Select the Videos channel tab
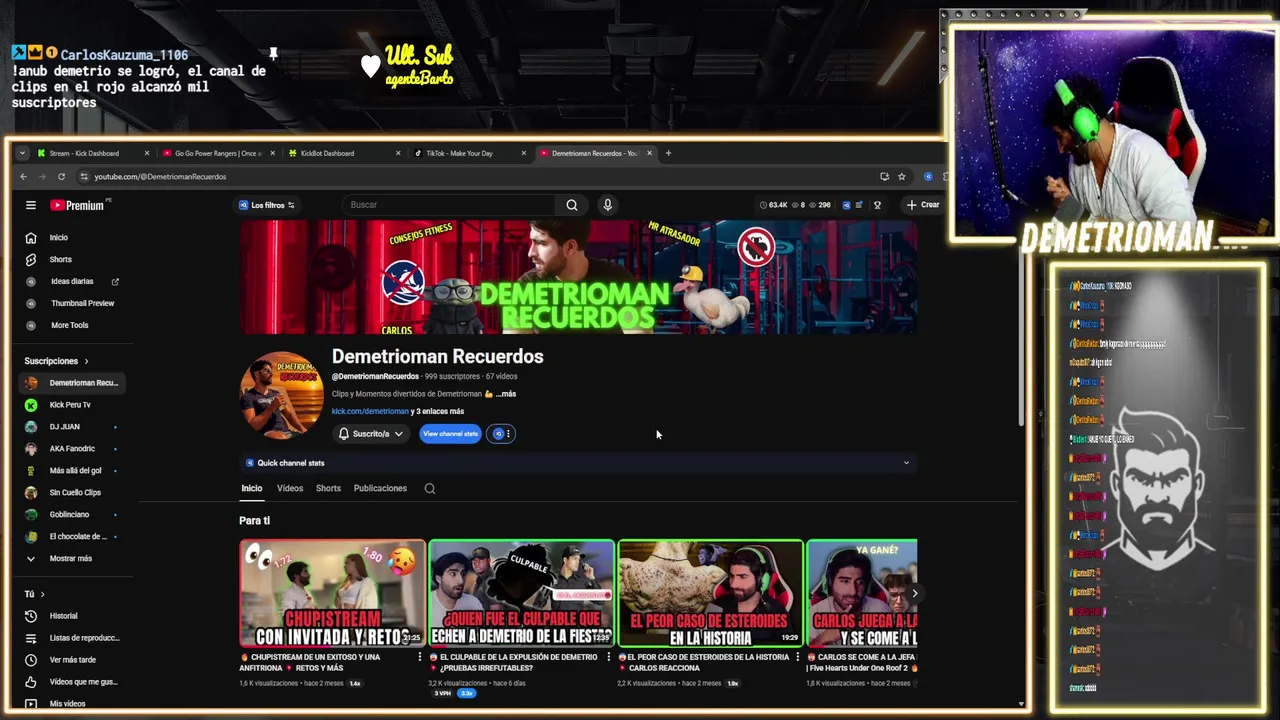Screen dimensions: 1280x720 coord(290,489)
